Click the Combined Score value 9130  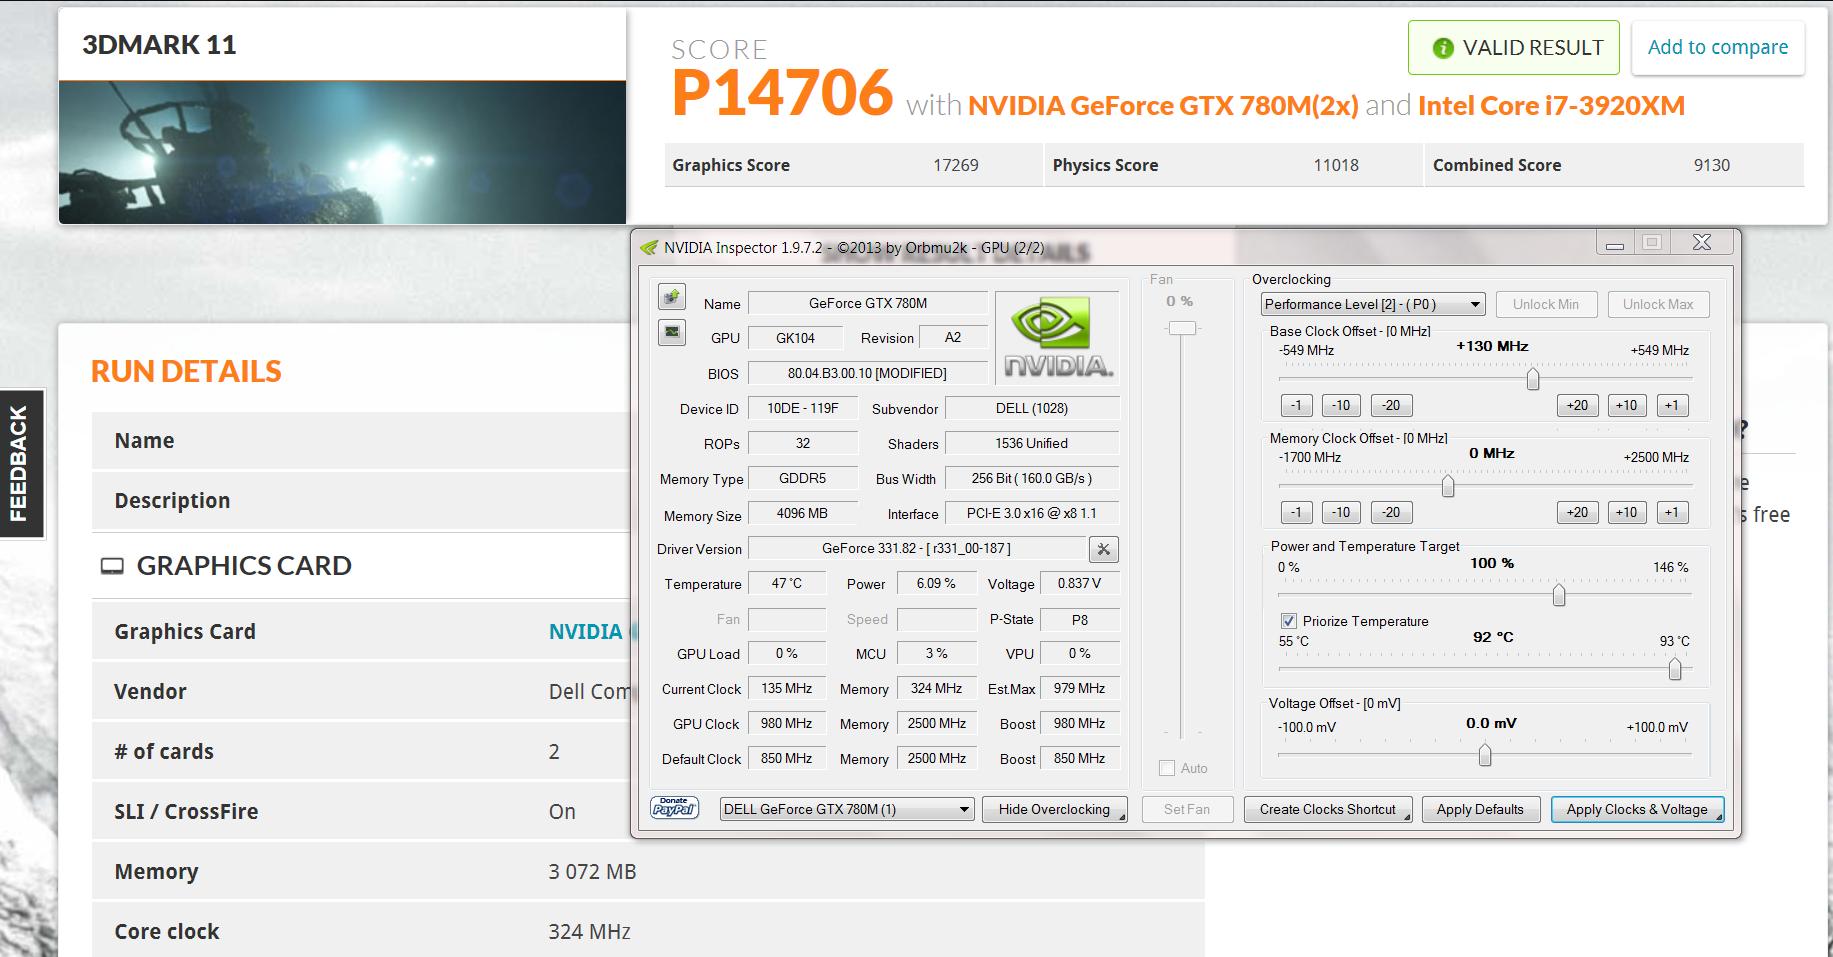click(1712, 165)
